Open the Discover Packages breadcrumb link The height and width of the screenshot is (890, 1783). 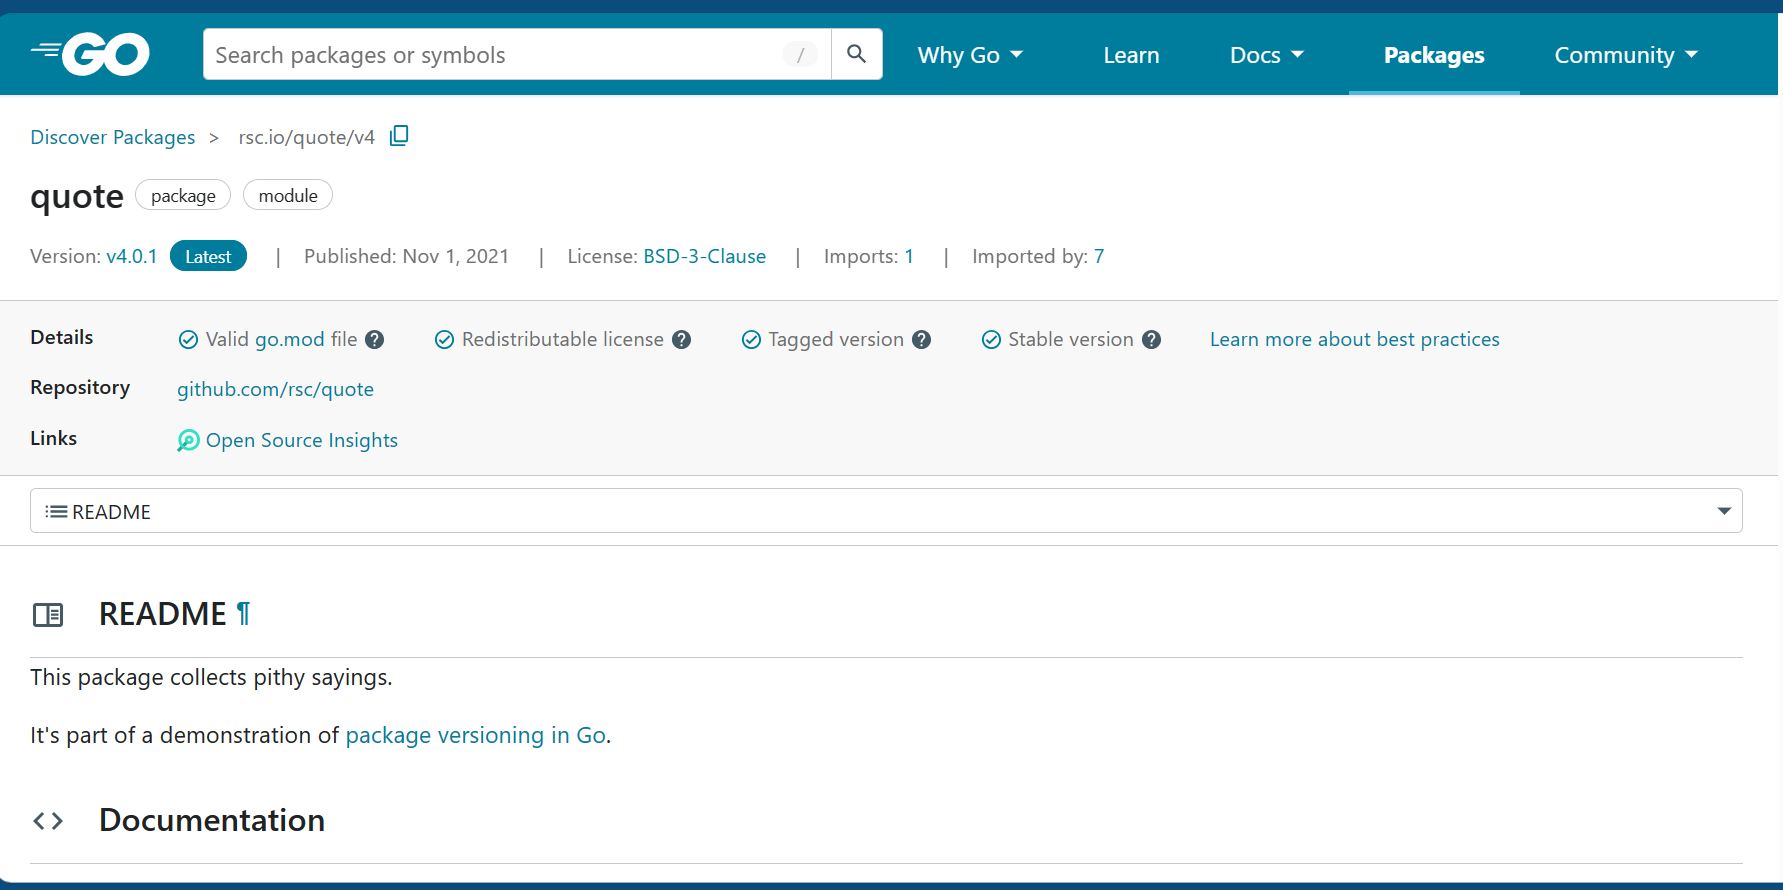[x=113, y=137]
